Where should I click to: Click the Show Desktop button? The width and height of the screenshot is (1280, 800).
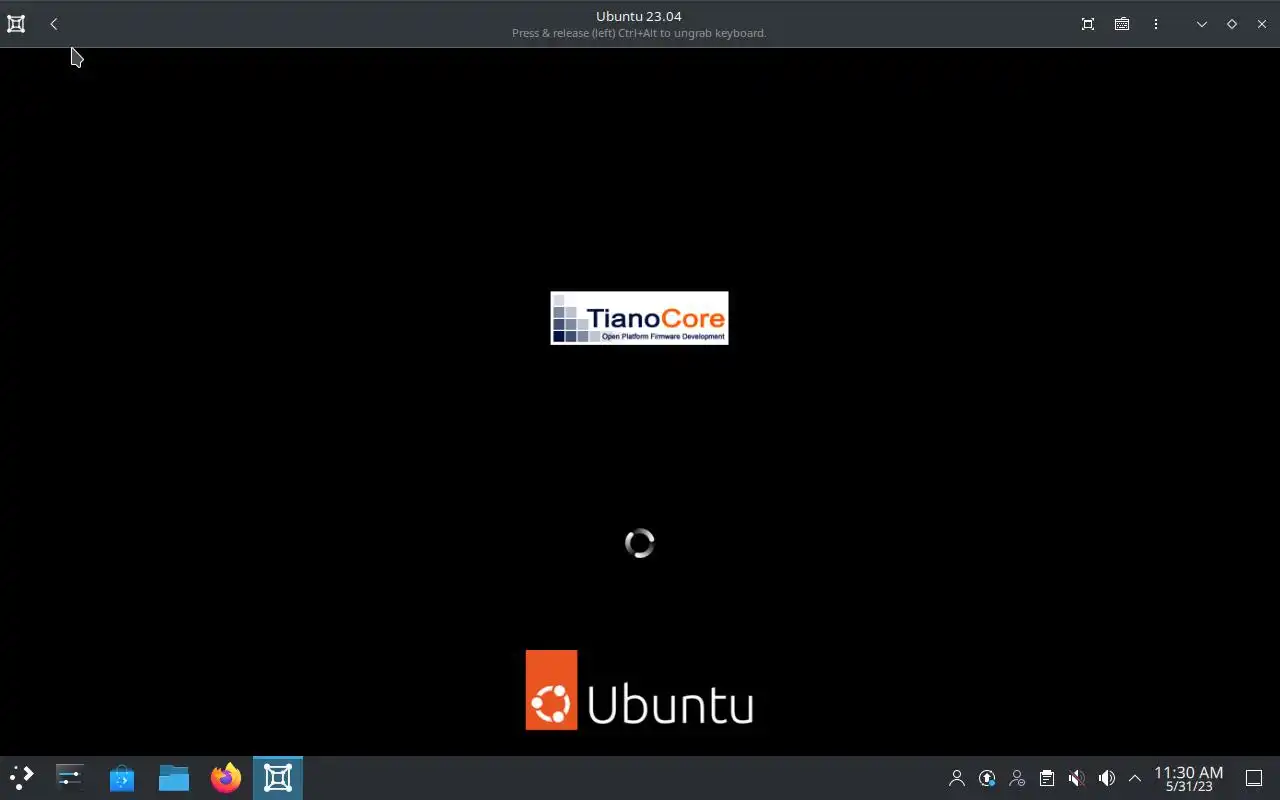[1254, 778]
